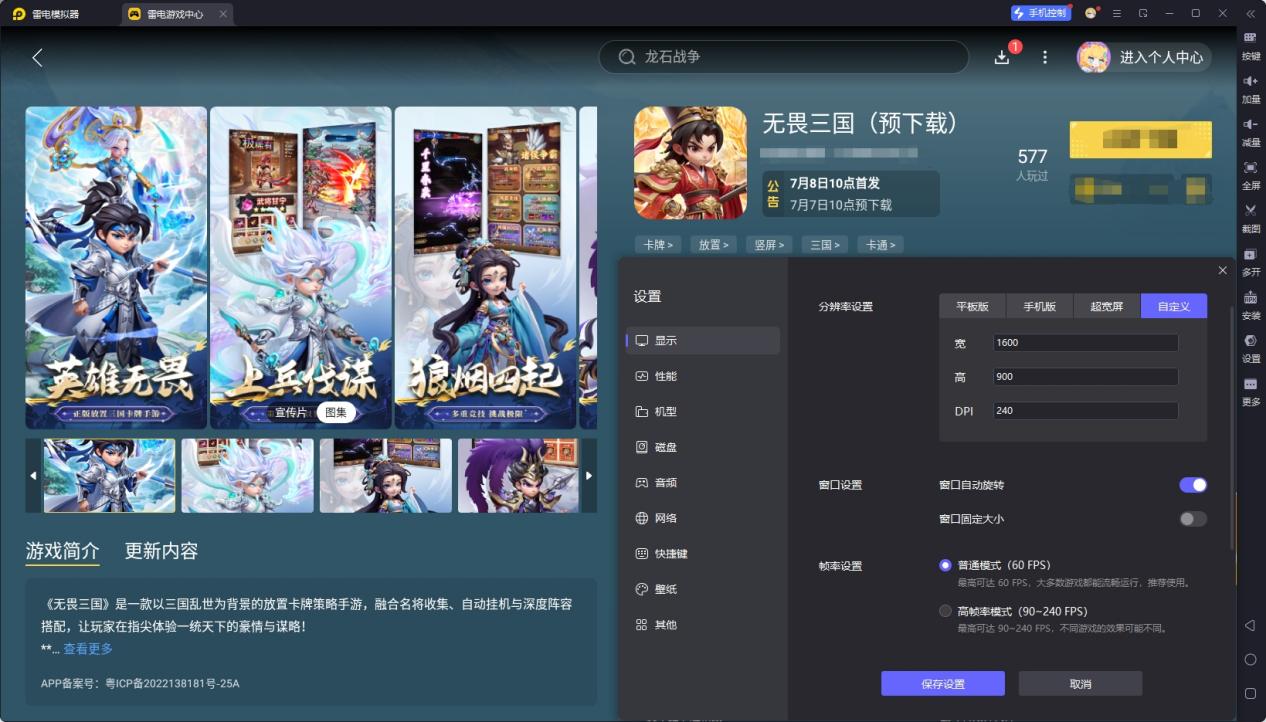The height and width of the screenshot is (722, 1266).
Task: Switch to the 手机版 resolution tab
Action: click(1039, 306)
